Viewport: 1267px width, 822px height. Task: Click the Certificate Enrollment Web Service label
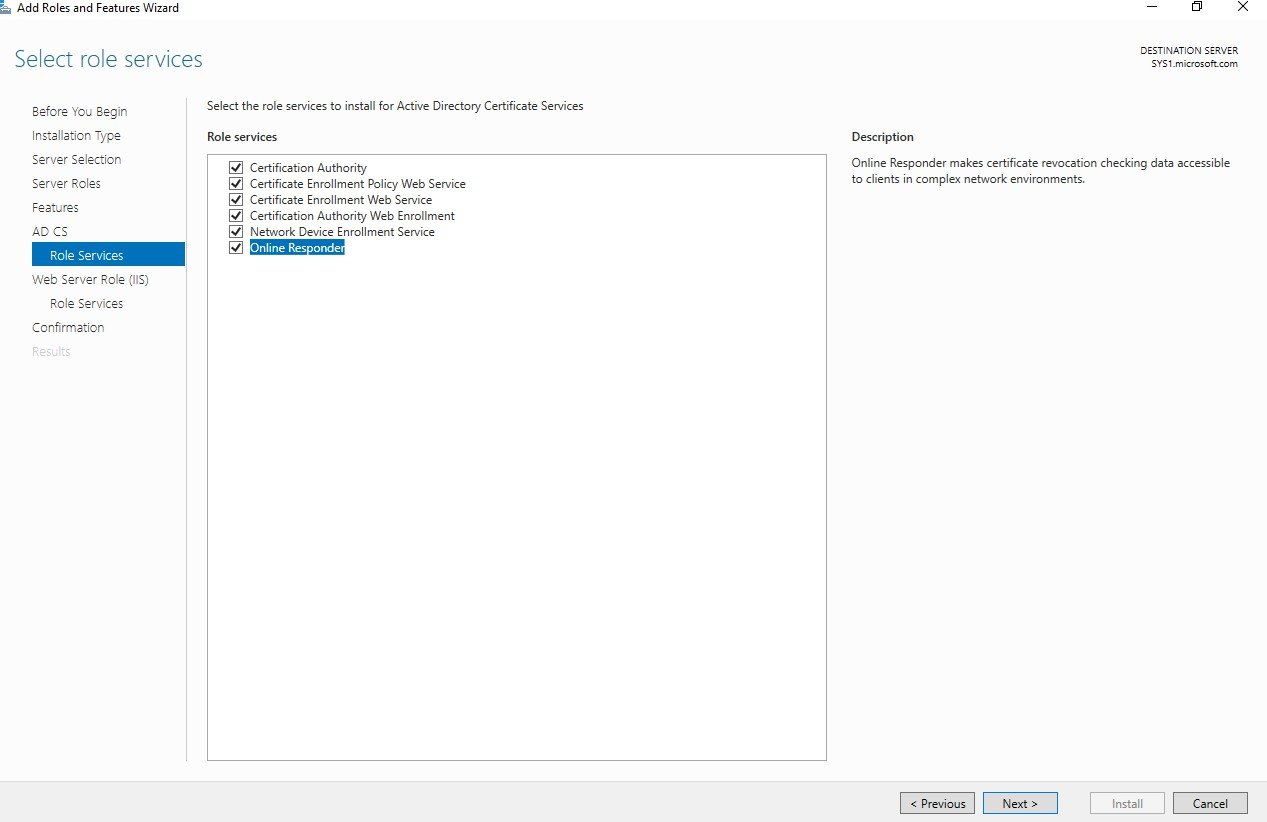pos(341,200)
